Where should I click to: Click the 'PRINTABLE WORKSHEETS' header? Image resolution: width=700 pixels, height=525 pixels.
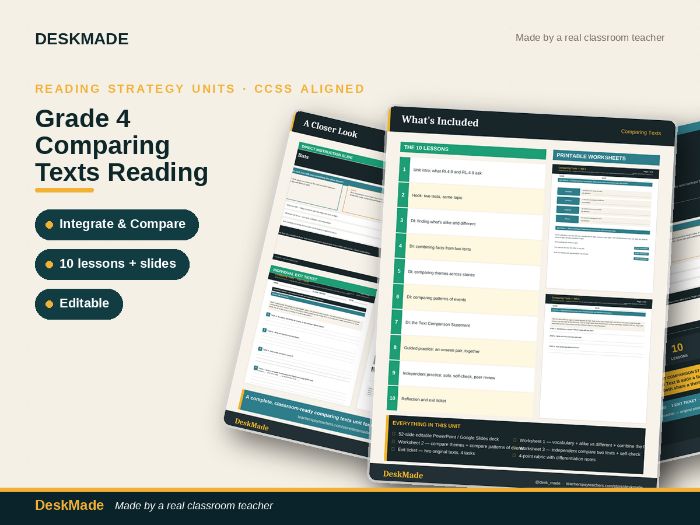tap(606, 158)
